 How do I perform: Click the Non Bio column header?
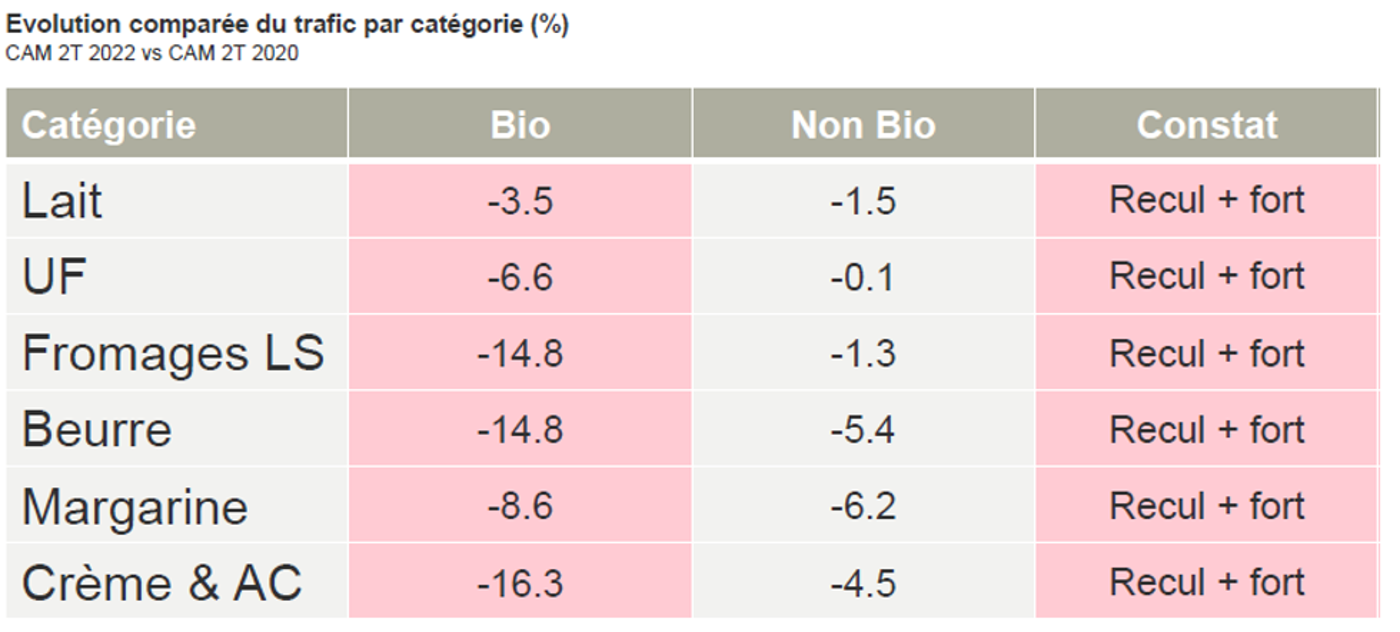[863, 125]
